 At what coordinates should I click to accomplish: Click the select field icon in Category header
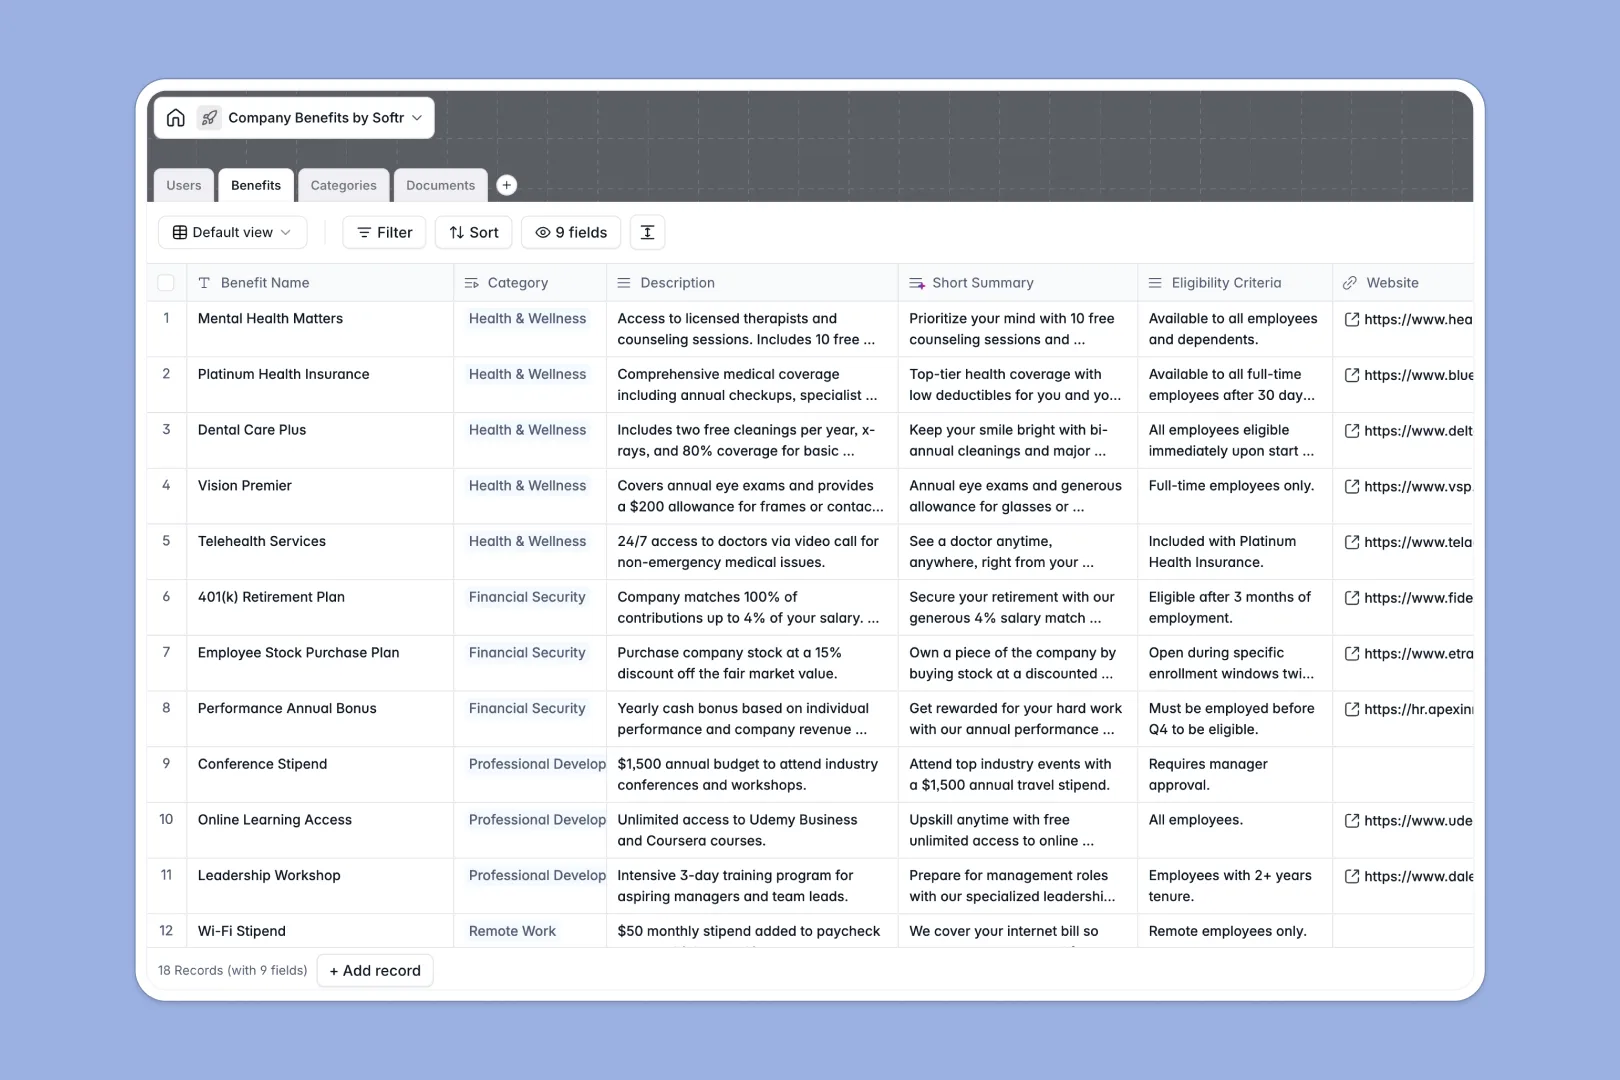pyautogui.click(x=471, y=283)
